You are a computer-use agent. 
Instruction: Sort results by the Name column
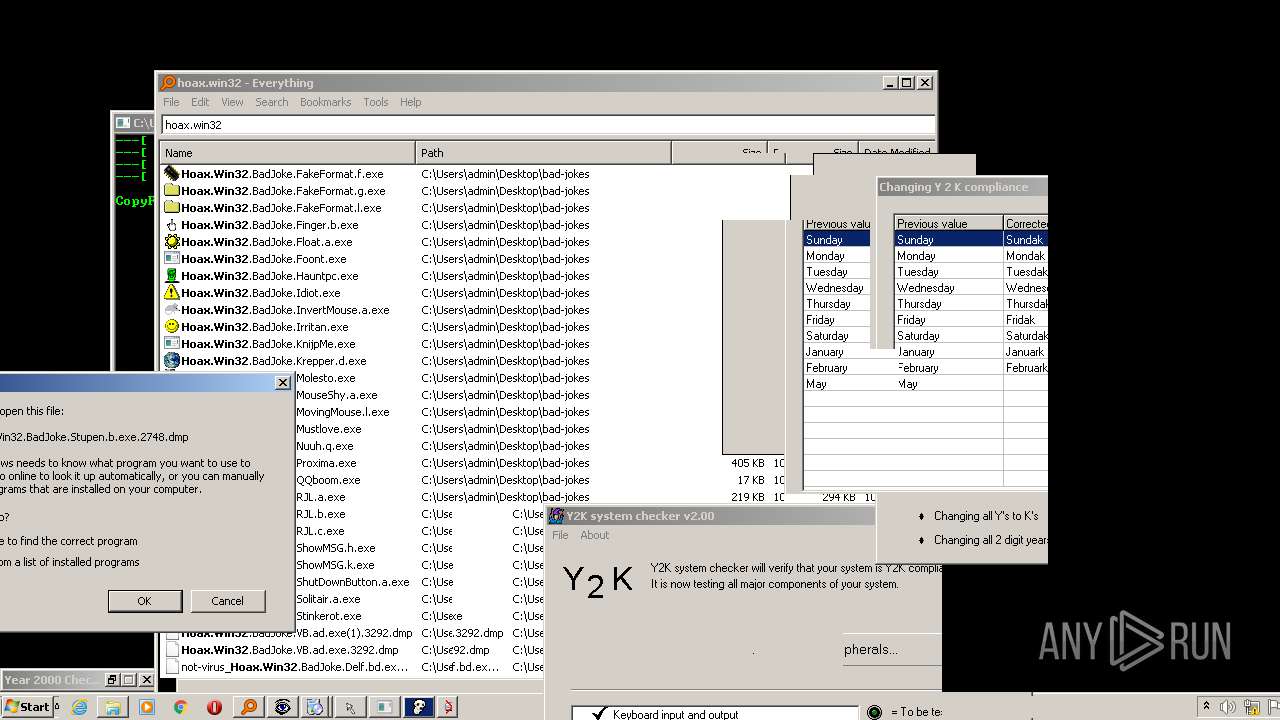coord(288,153)
